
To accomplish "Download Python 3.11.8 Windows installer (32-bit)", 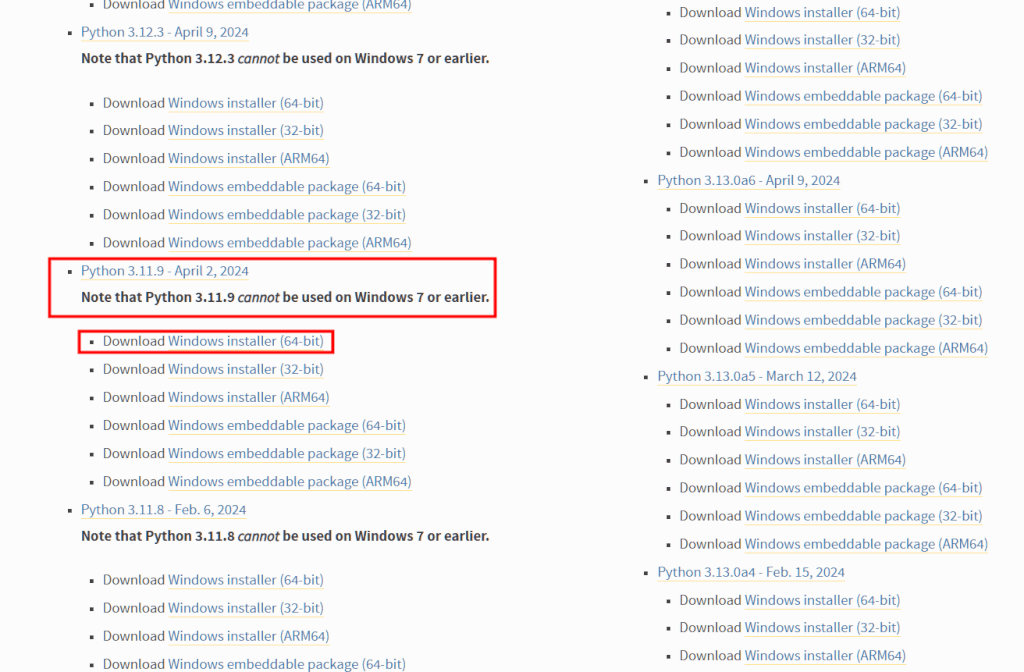I will pos(246,608).
